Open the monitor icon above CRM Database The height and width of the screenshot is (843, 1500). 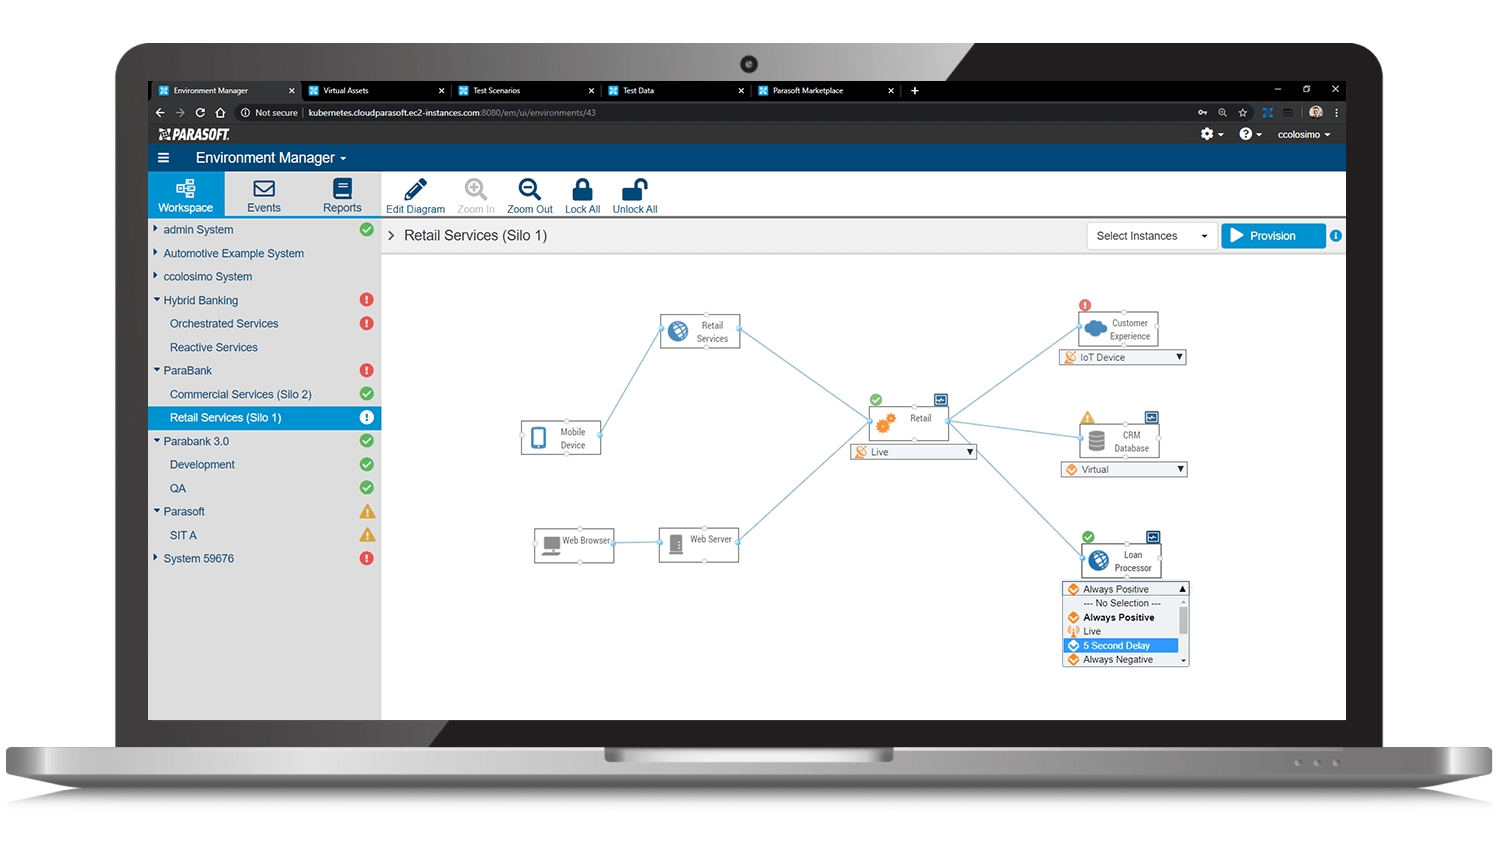coord(1152,417)
